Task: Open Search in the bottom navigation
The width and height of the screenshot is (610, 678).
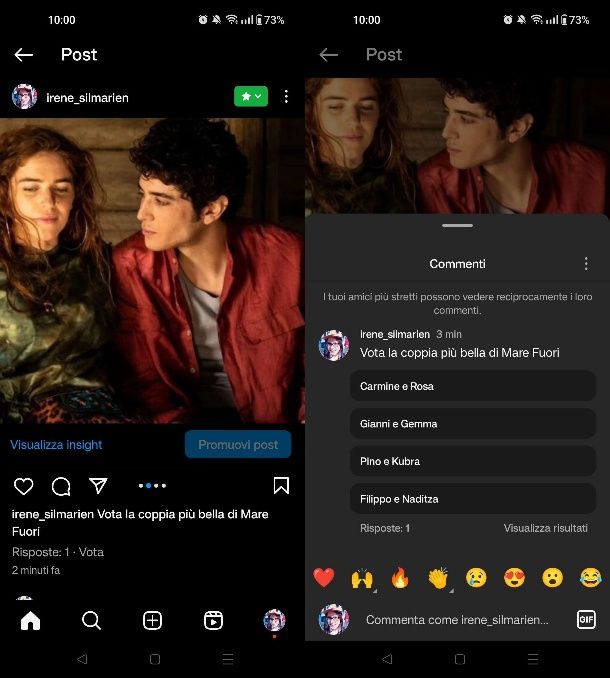Action: [x=91, y=620]
